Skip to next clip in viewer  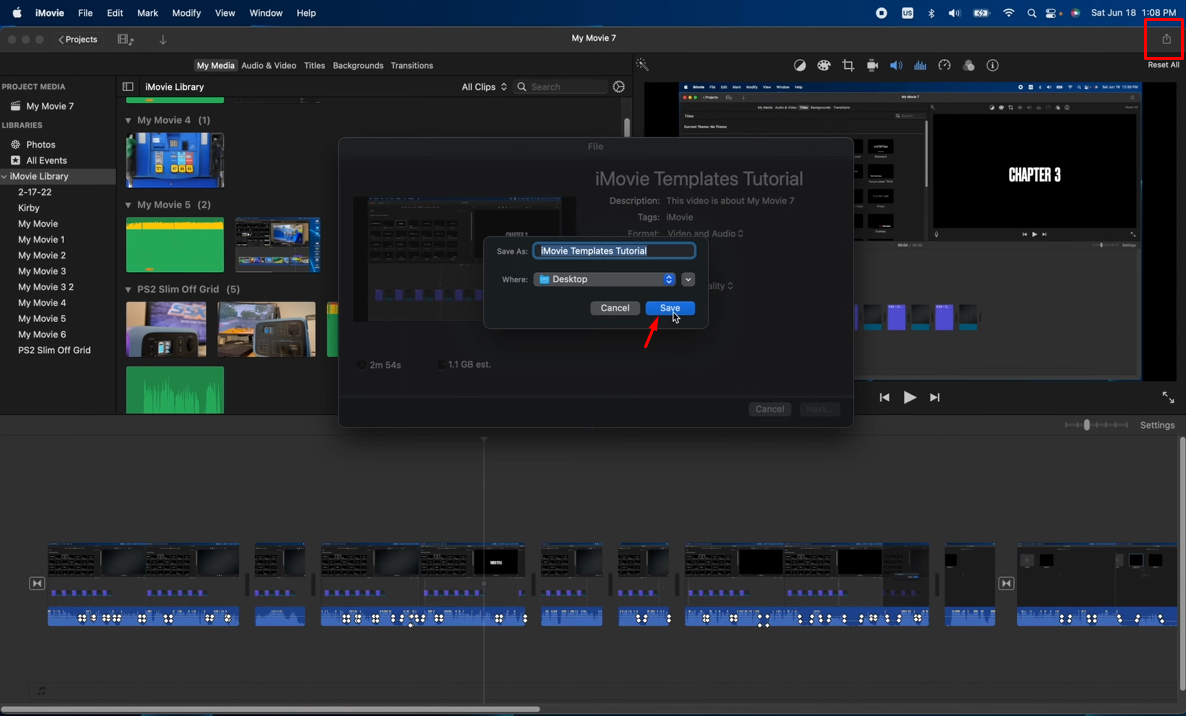[x=935, y=397]
